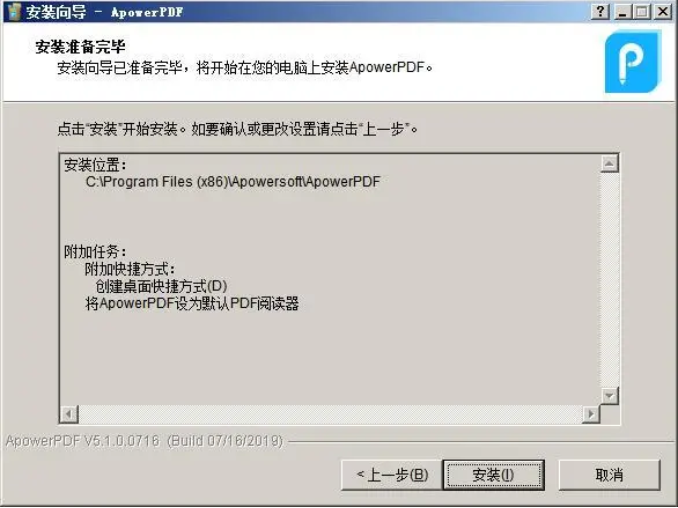This screenshot has width=678, height=508.
Task: Click the summary box scroll down arrow
Action: click(609, 395)
